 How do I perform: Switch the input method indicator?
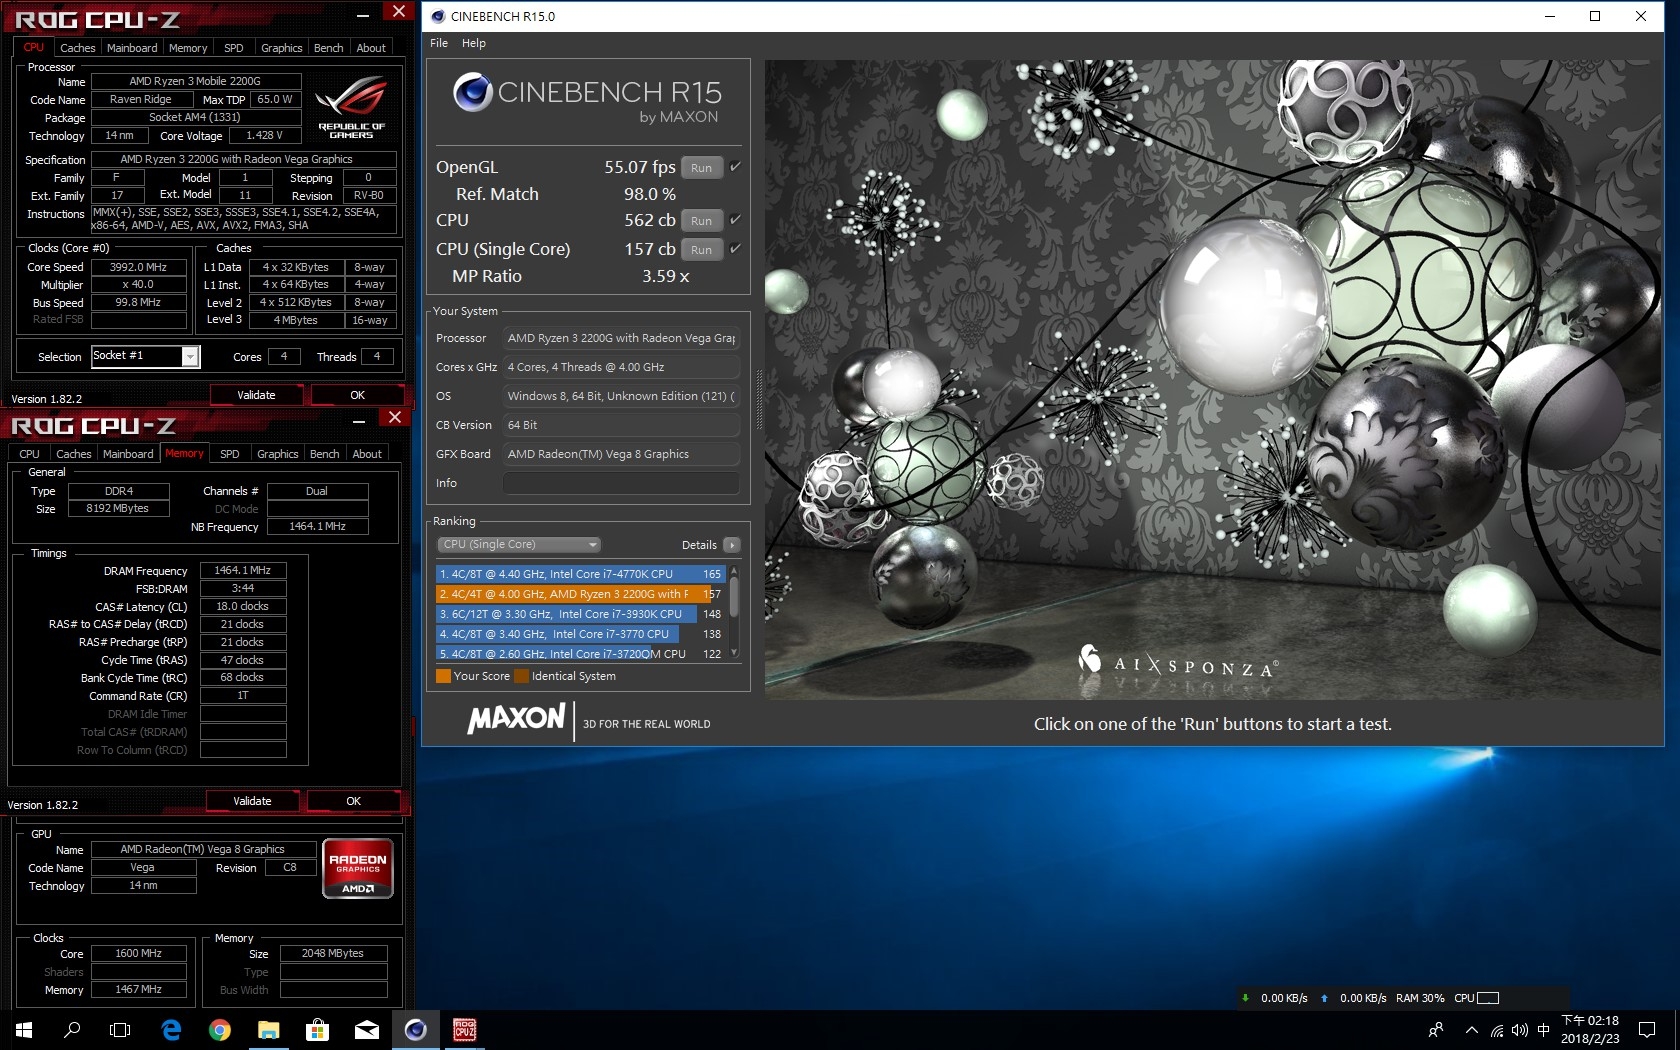pos(1543,1030)
